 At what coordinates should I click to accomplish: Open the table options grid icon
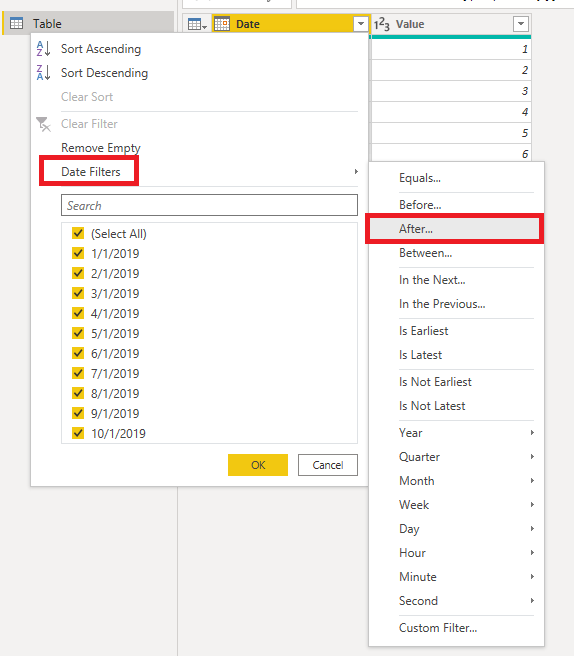click(197, 24)
